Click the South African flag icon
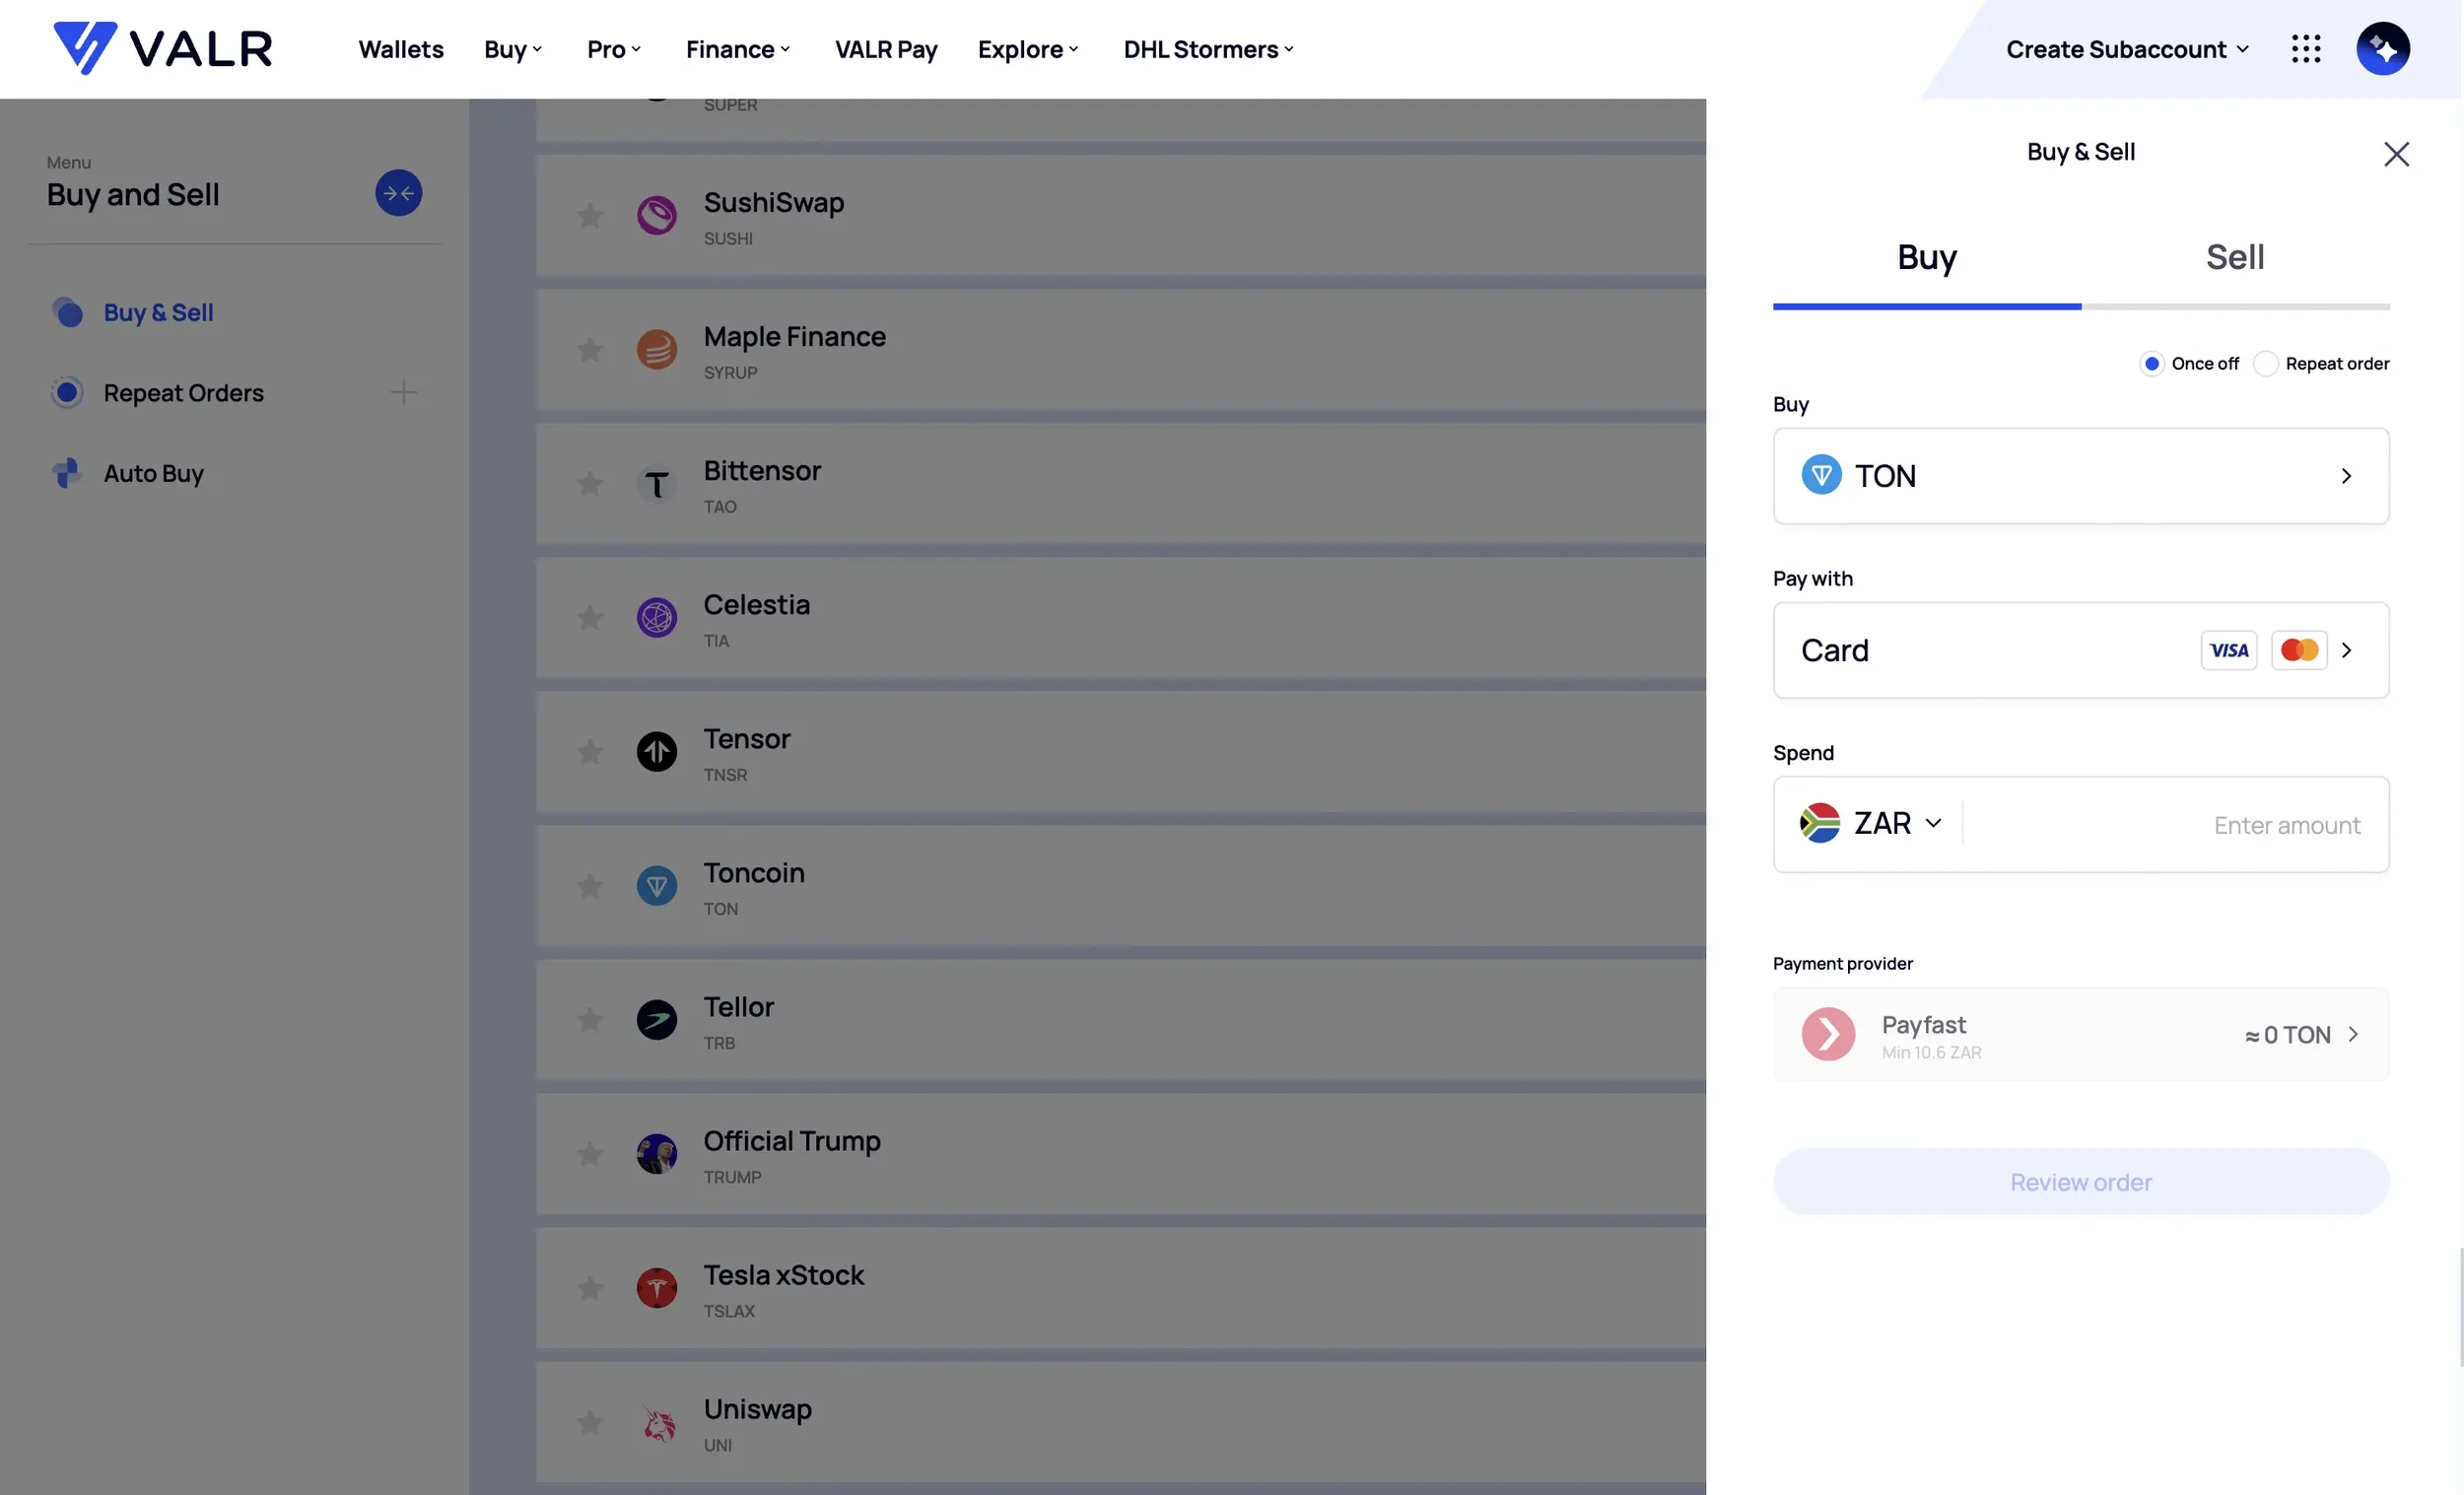The width and height of the screenshot is (2464, 1495). 1819,823
